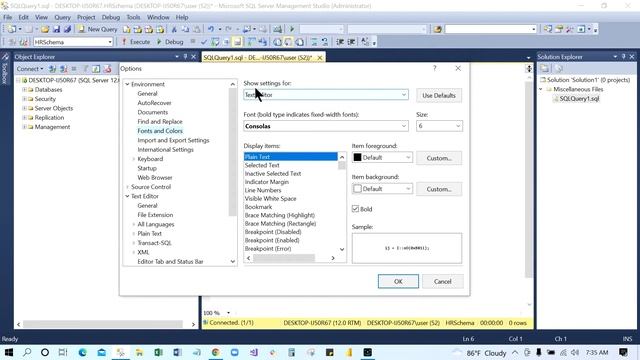Viewport: 640px width, 360px height.
Task: Click the Save icon in the toolbar
Action: tap(56, 29)
